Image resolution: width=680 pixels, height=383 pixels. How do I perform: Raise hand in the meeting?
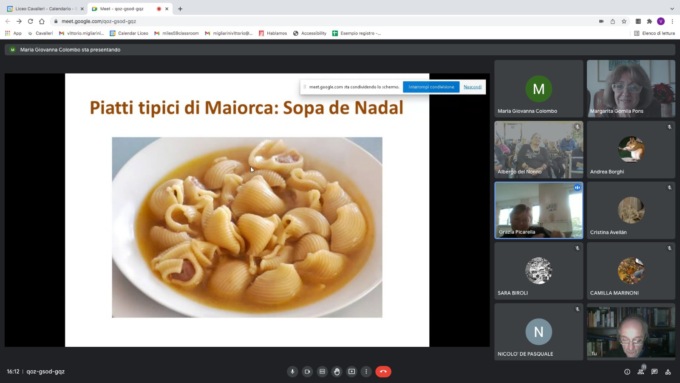tap(337, 372)
